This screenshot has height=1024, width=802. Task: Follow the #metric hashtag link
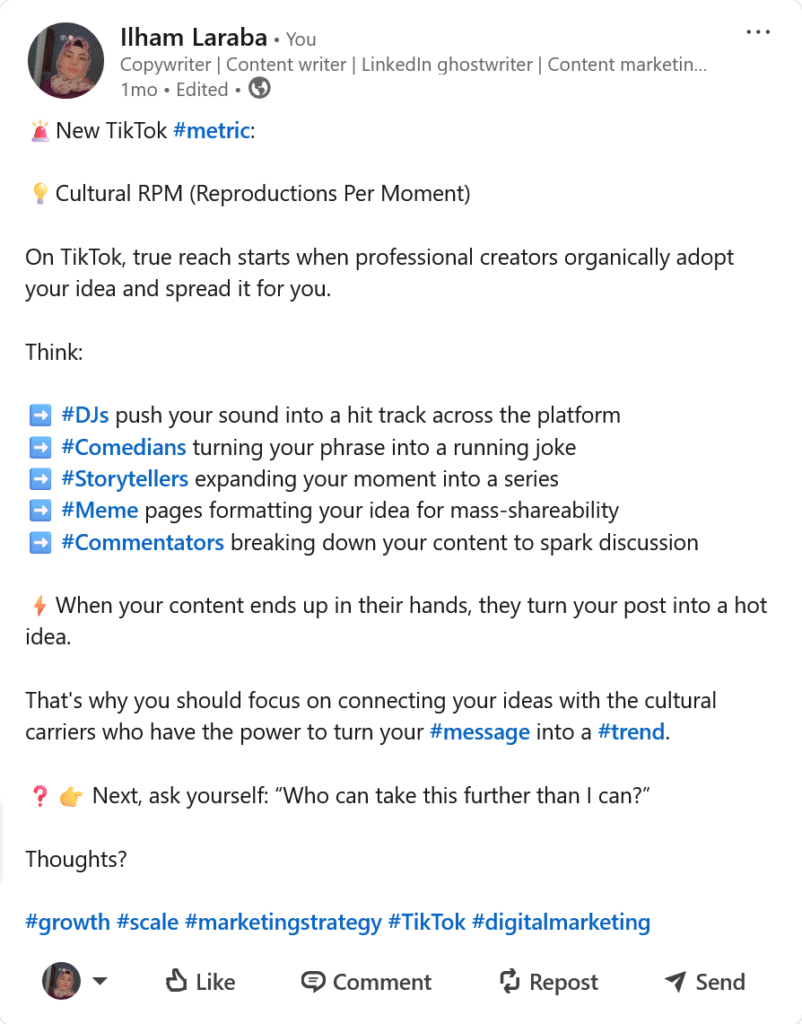point(211,130)
